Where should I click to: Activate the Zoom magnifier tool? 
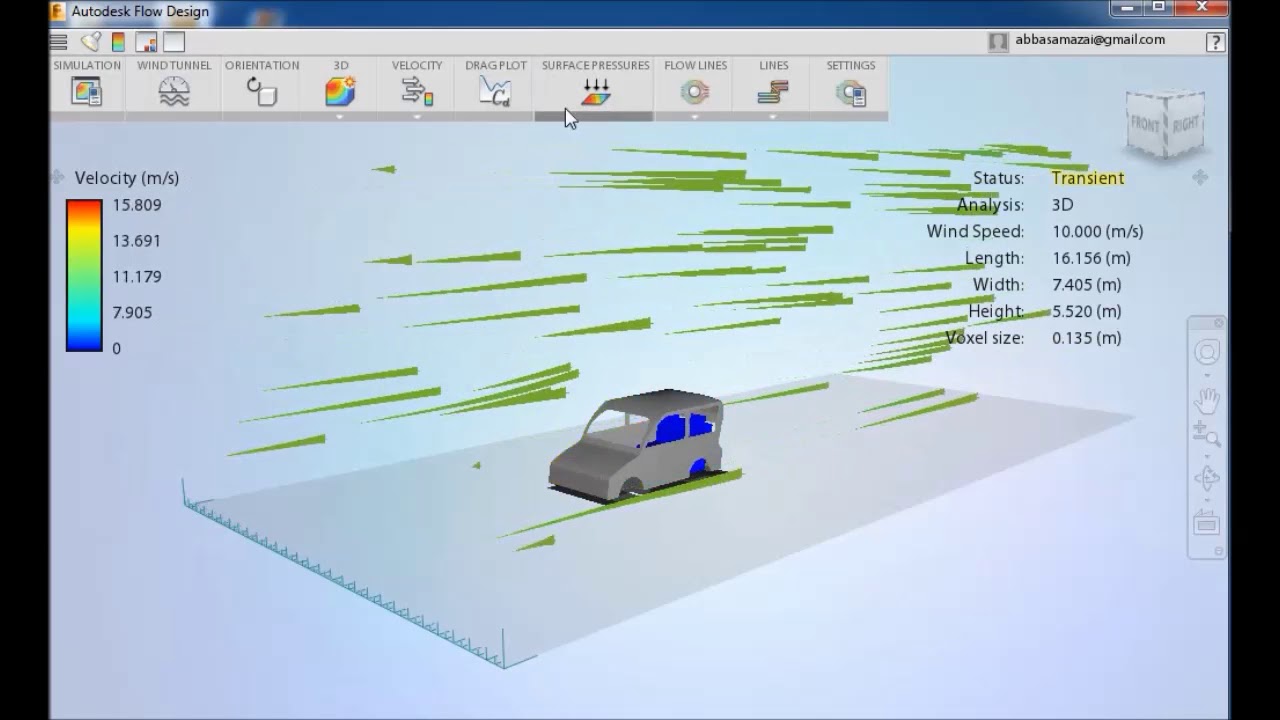pyautogui.click(x=1206, y=434)
